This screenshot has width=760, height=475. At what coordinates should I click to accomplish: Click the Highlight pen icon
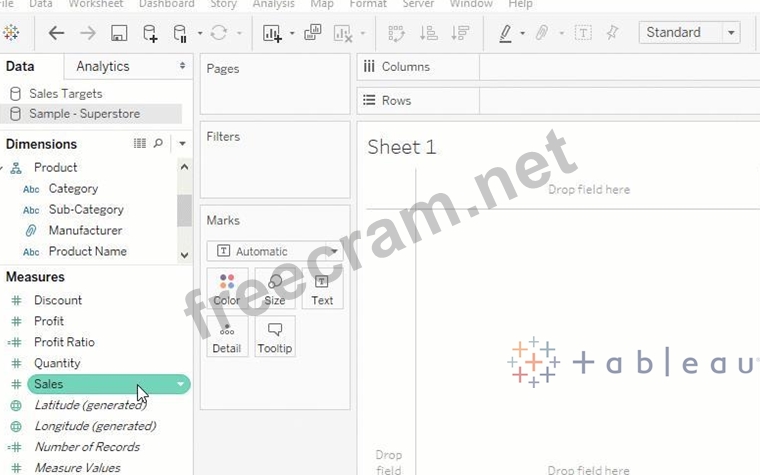click(506, 33)
